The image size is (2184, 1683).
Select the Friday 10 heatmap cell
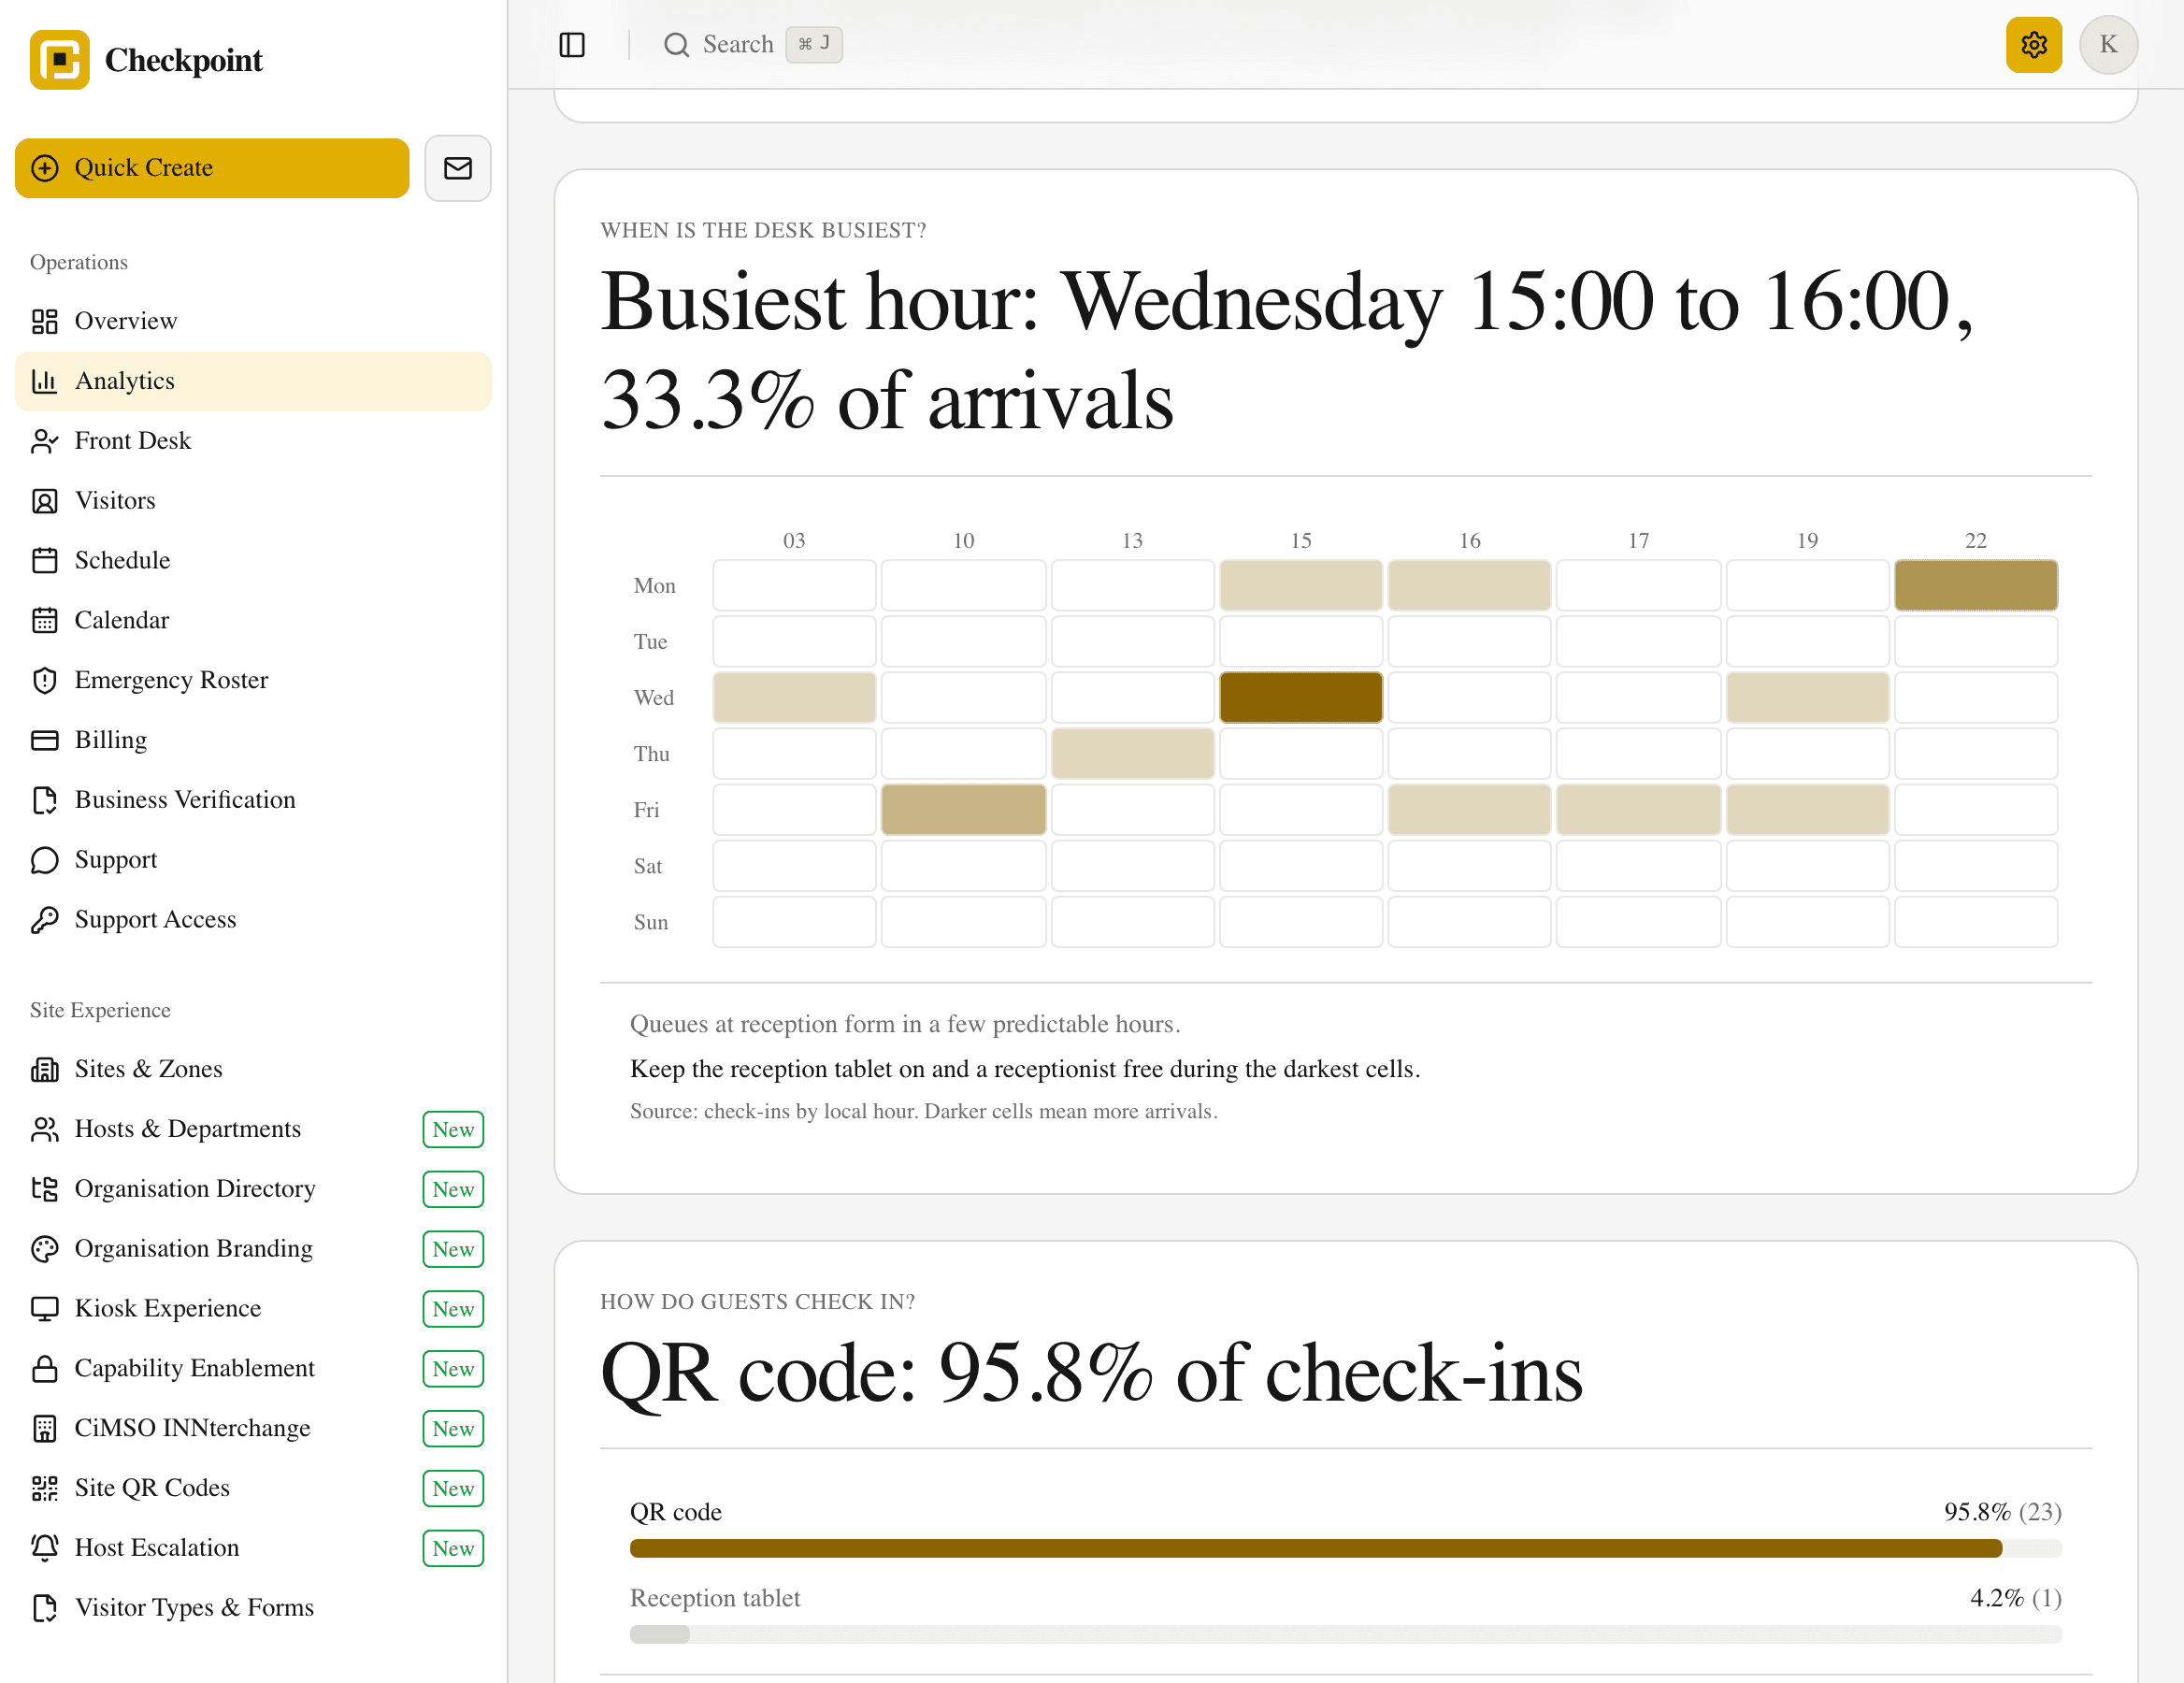click(963, 809)
